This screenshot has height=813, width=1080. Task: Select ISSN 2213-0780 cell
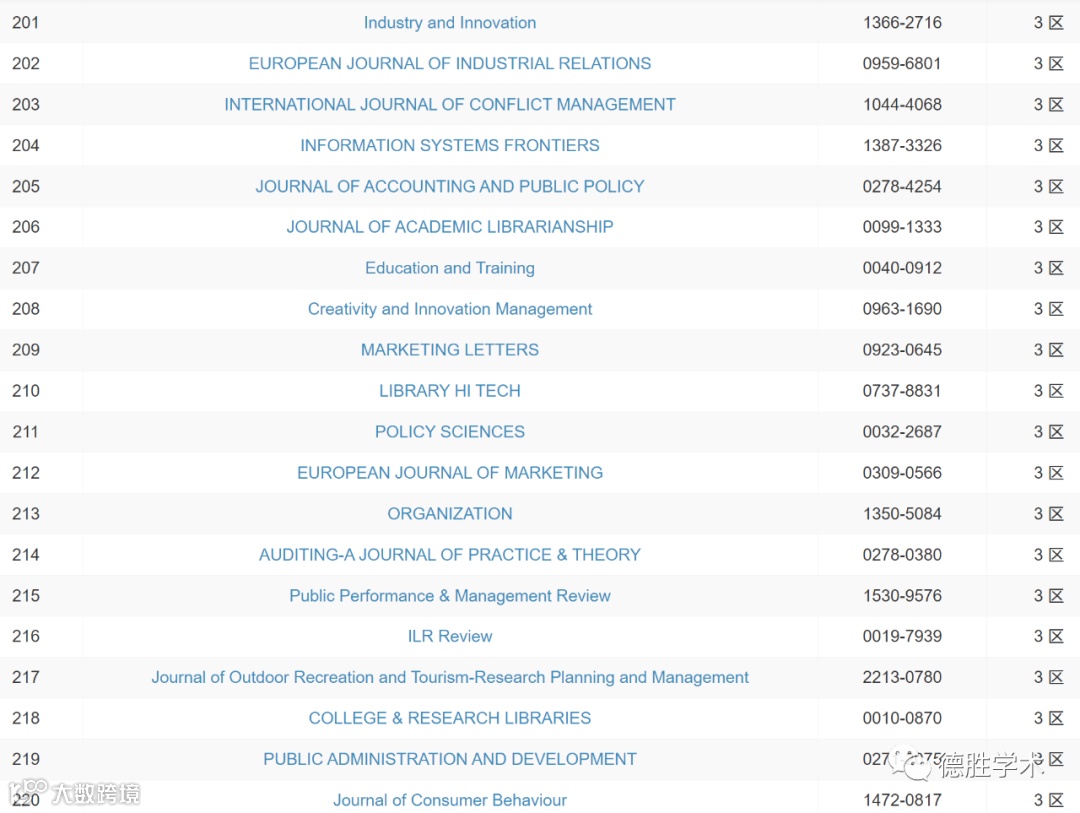coord(902,677)
